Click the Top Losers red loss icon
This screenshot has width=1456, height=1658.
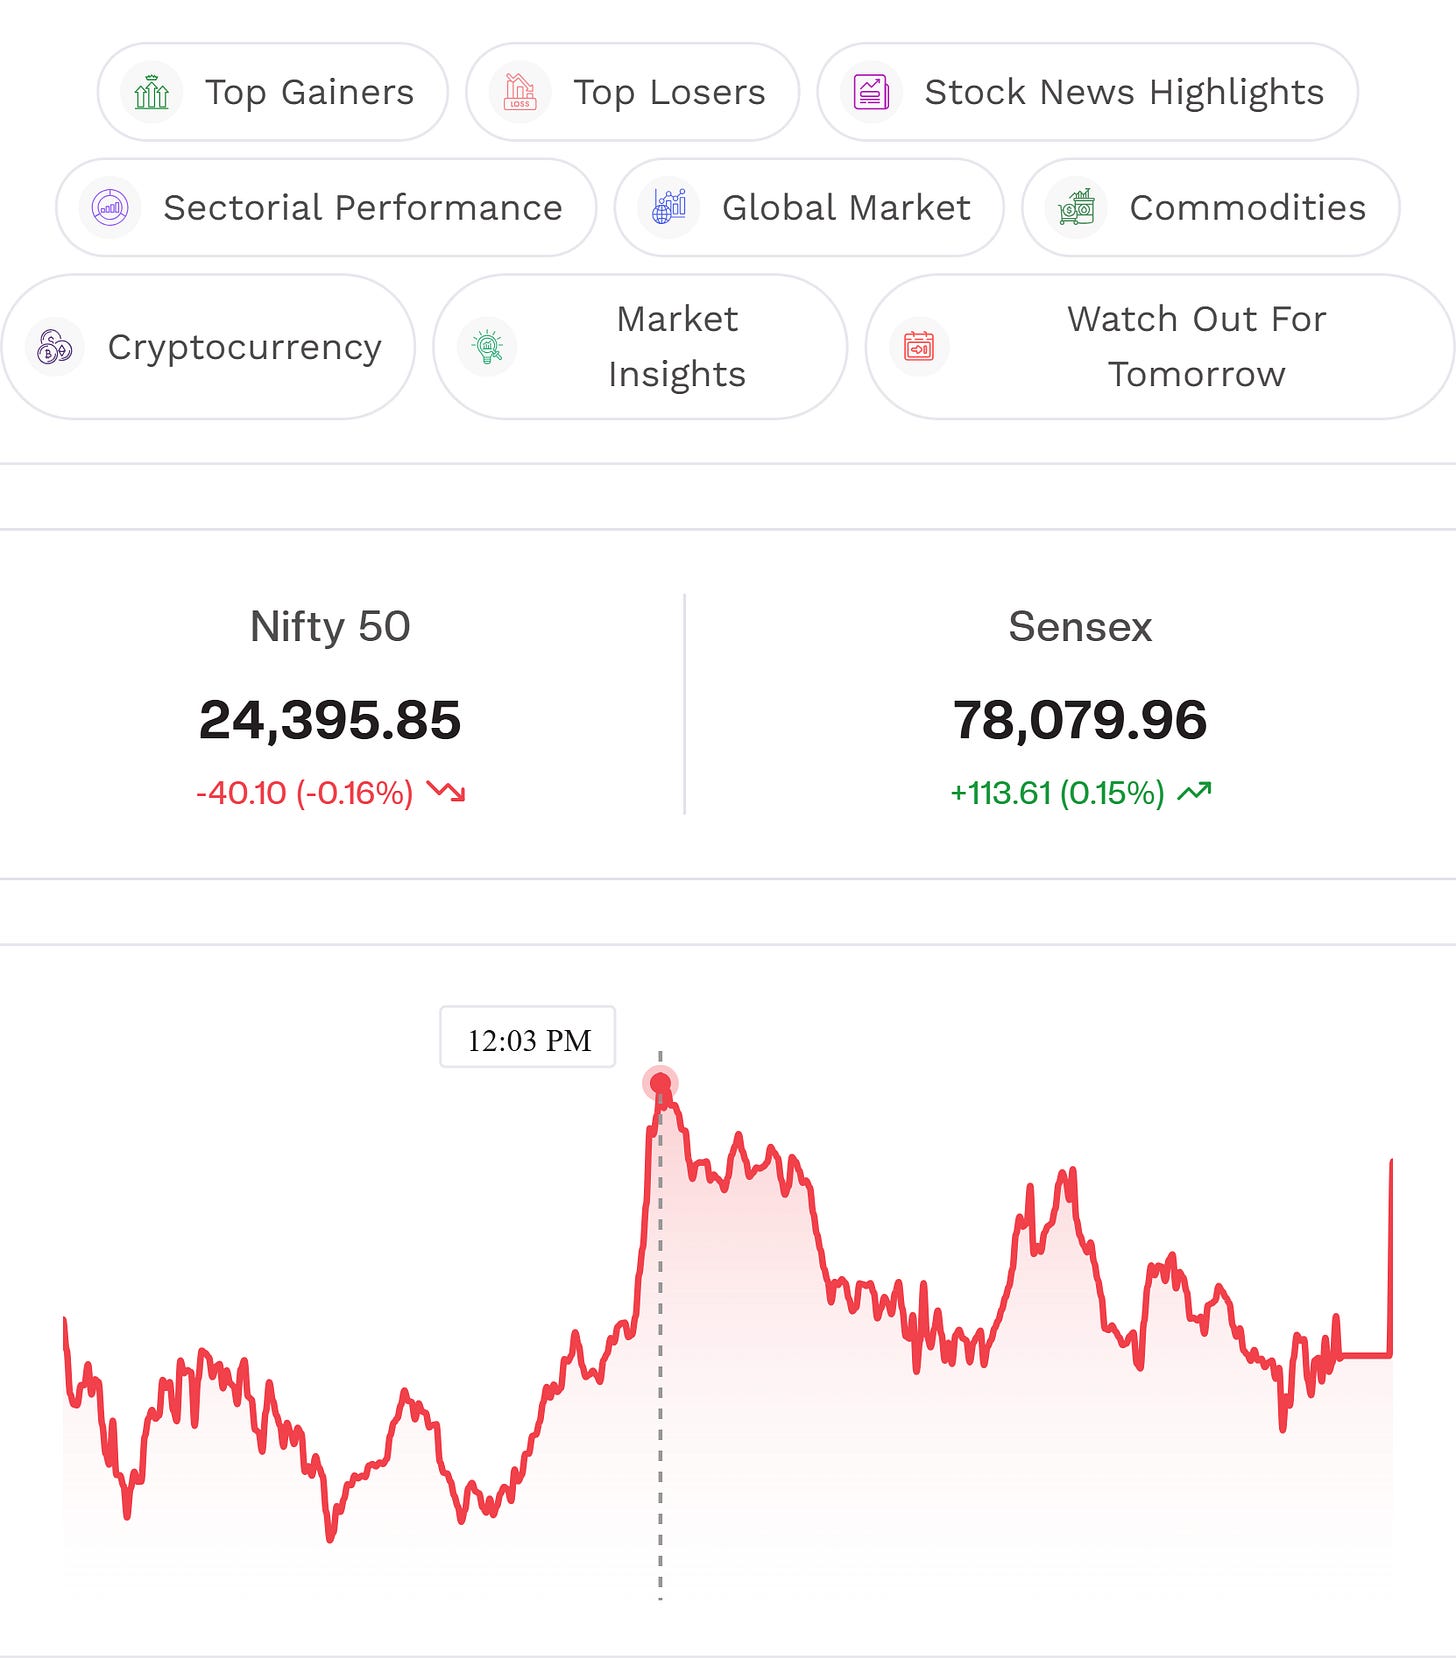click(520, 92)
